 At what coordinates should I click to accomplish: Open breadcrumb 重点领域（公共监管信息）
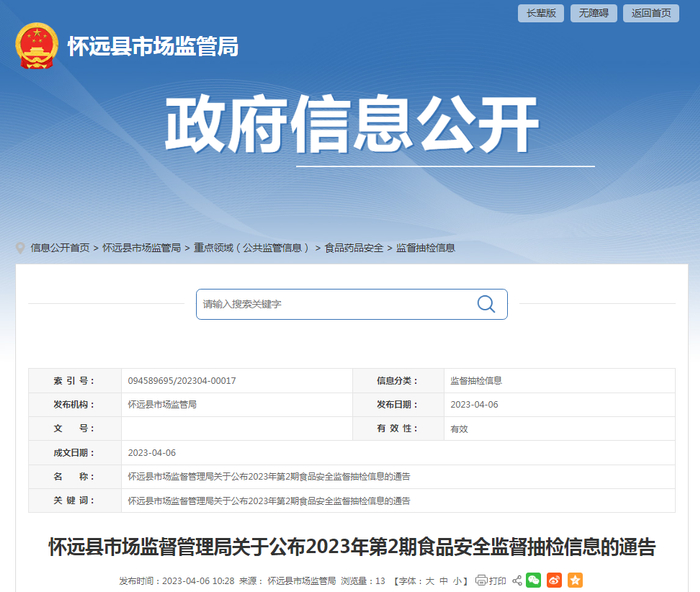(252, 248)
